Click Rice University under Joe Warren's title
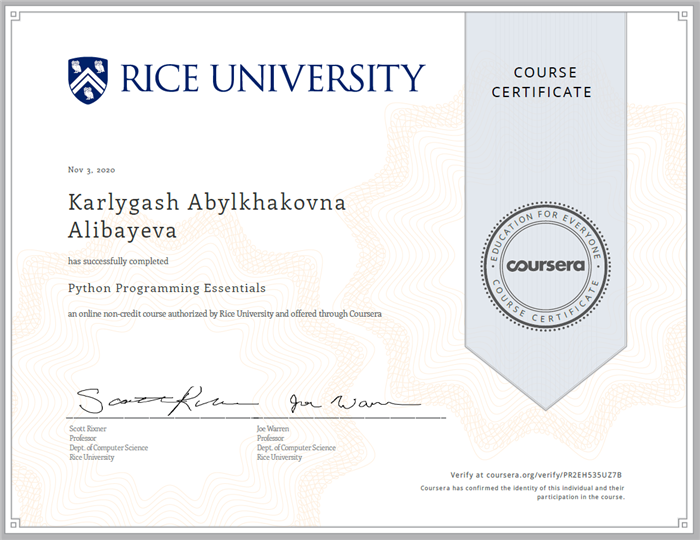The width and height of the screenshot is (700, 540). 281,457
